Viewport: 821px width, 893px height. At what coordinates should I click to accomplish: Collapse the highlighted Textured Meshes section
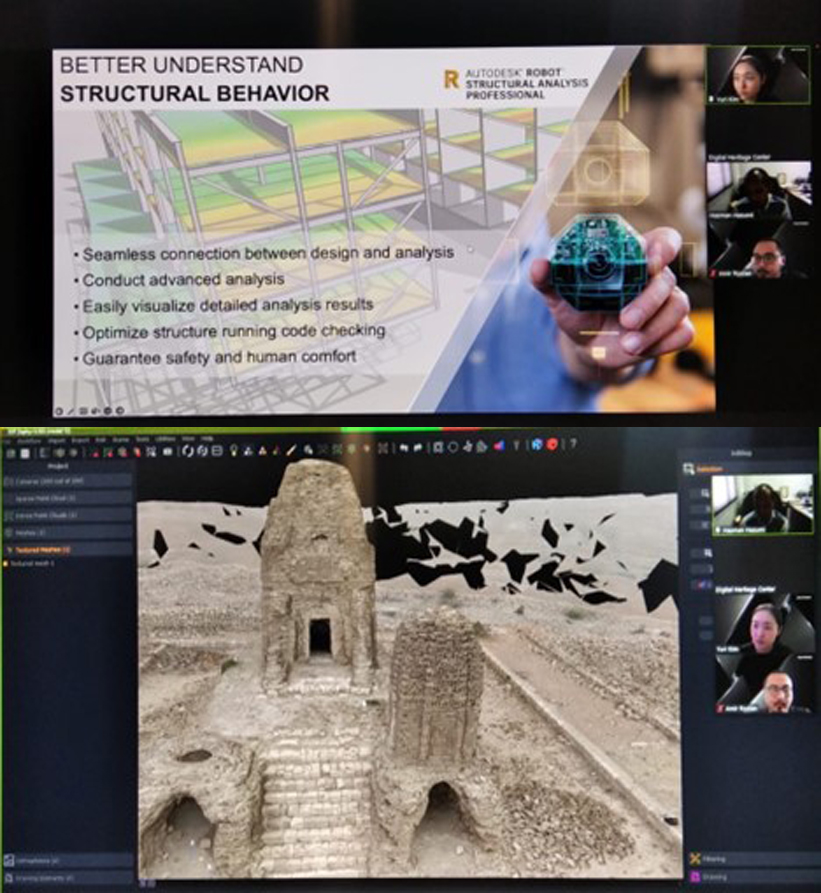coord(67,550)
